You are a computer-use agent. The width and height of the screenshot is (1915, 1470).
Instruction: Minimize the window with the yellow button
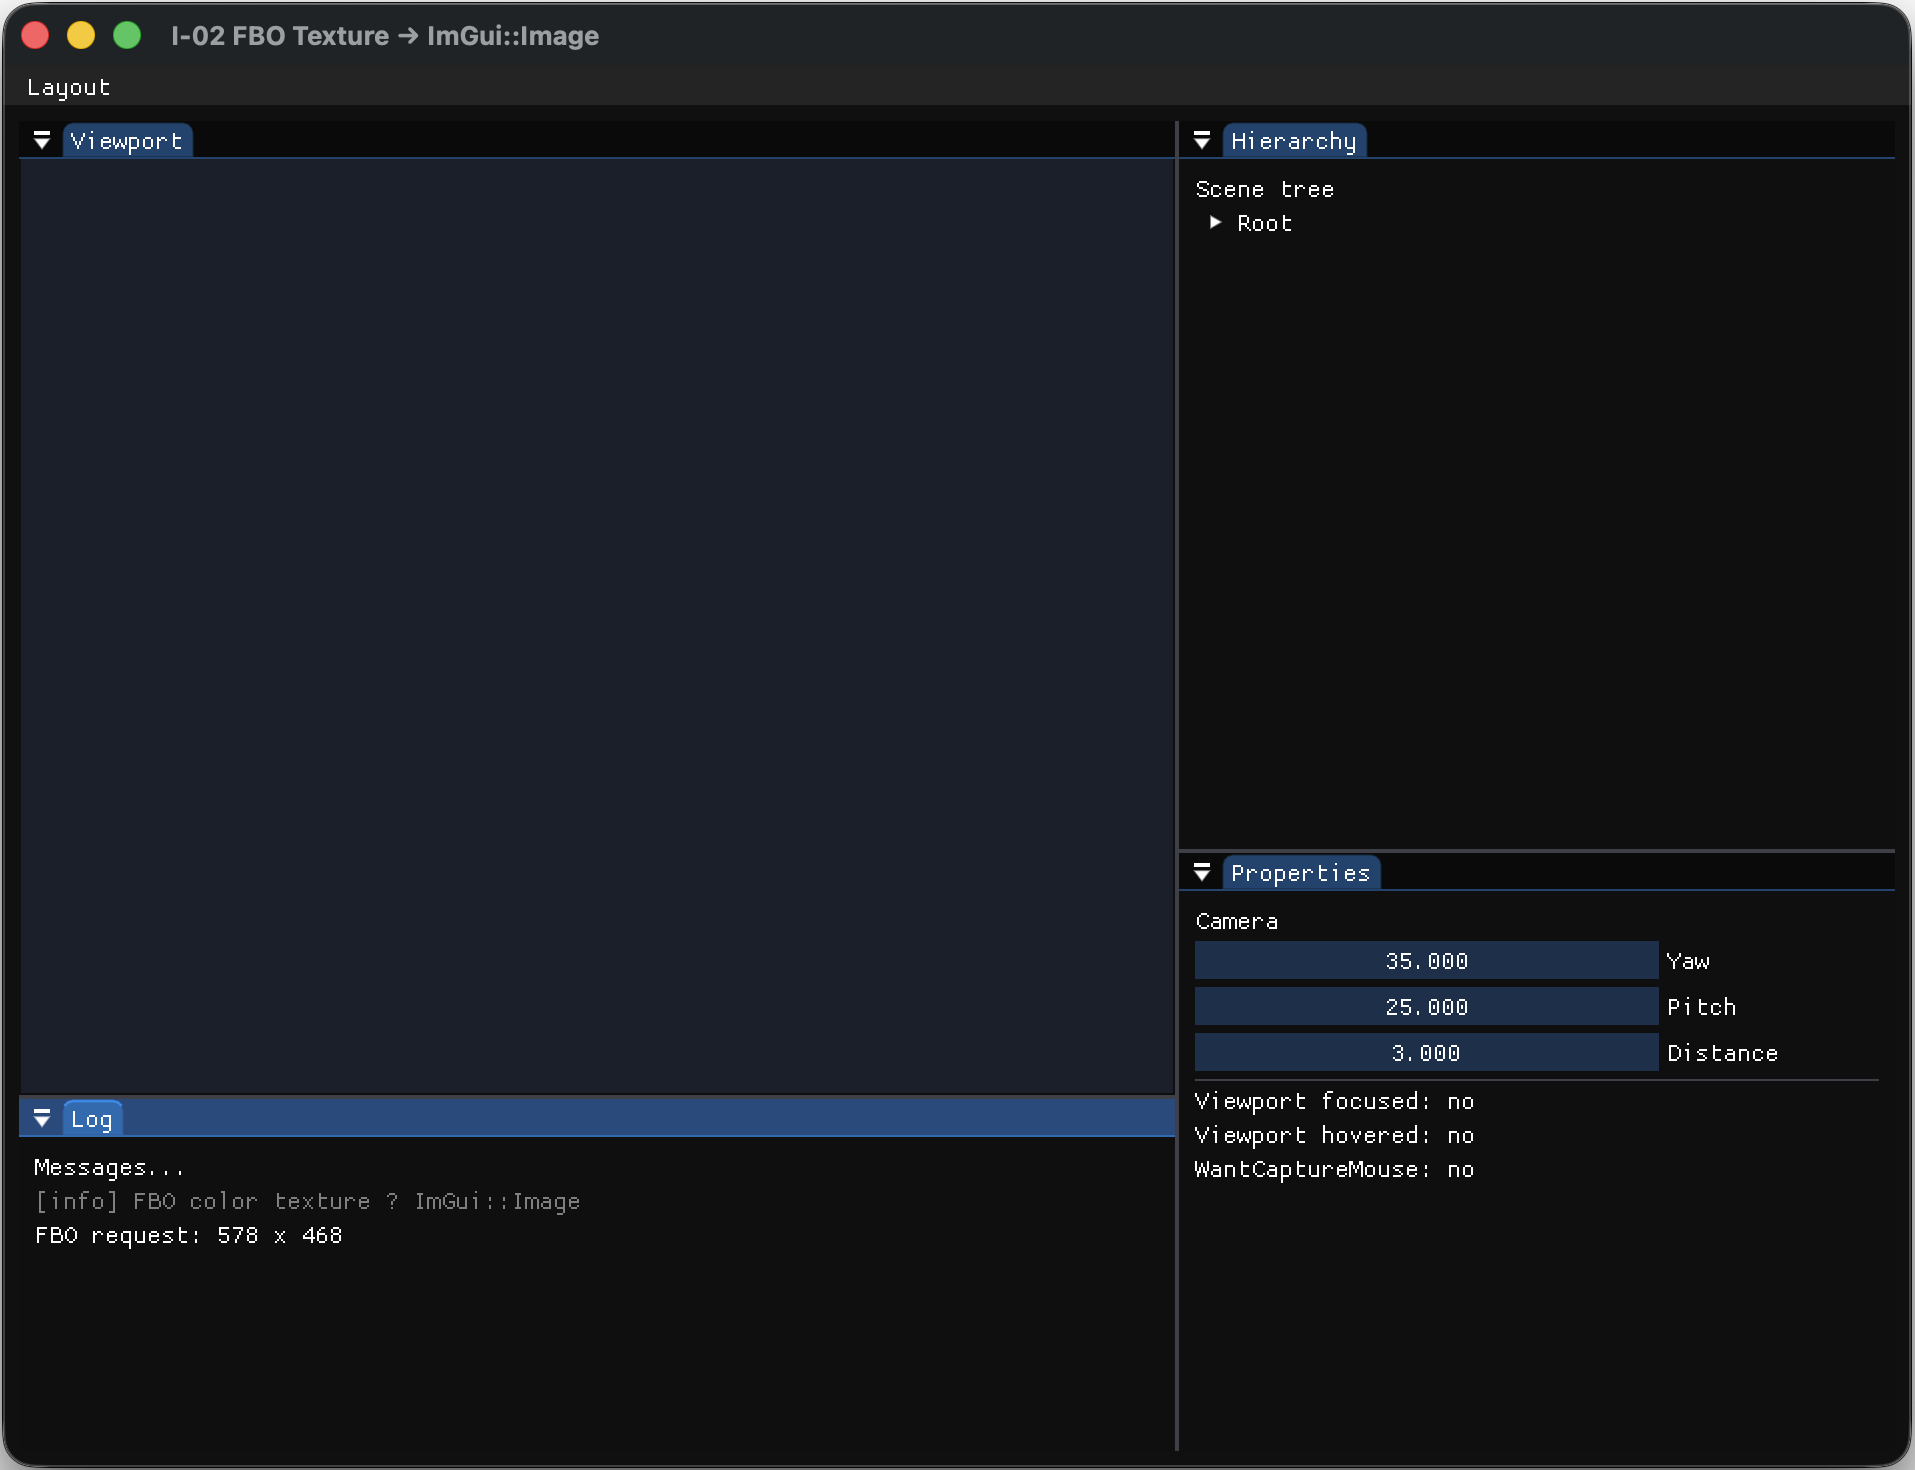[x=81, y=35]
